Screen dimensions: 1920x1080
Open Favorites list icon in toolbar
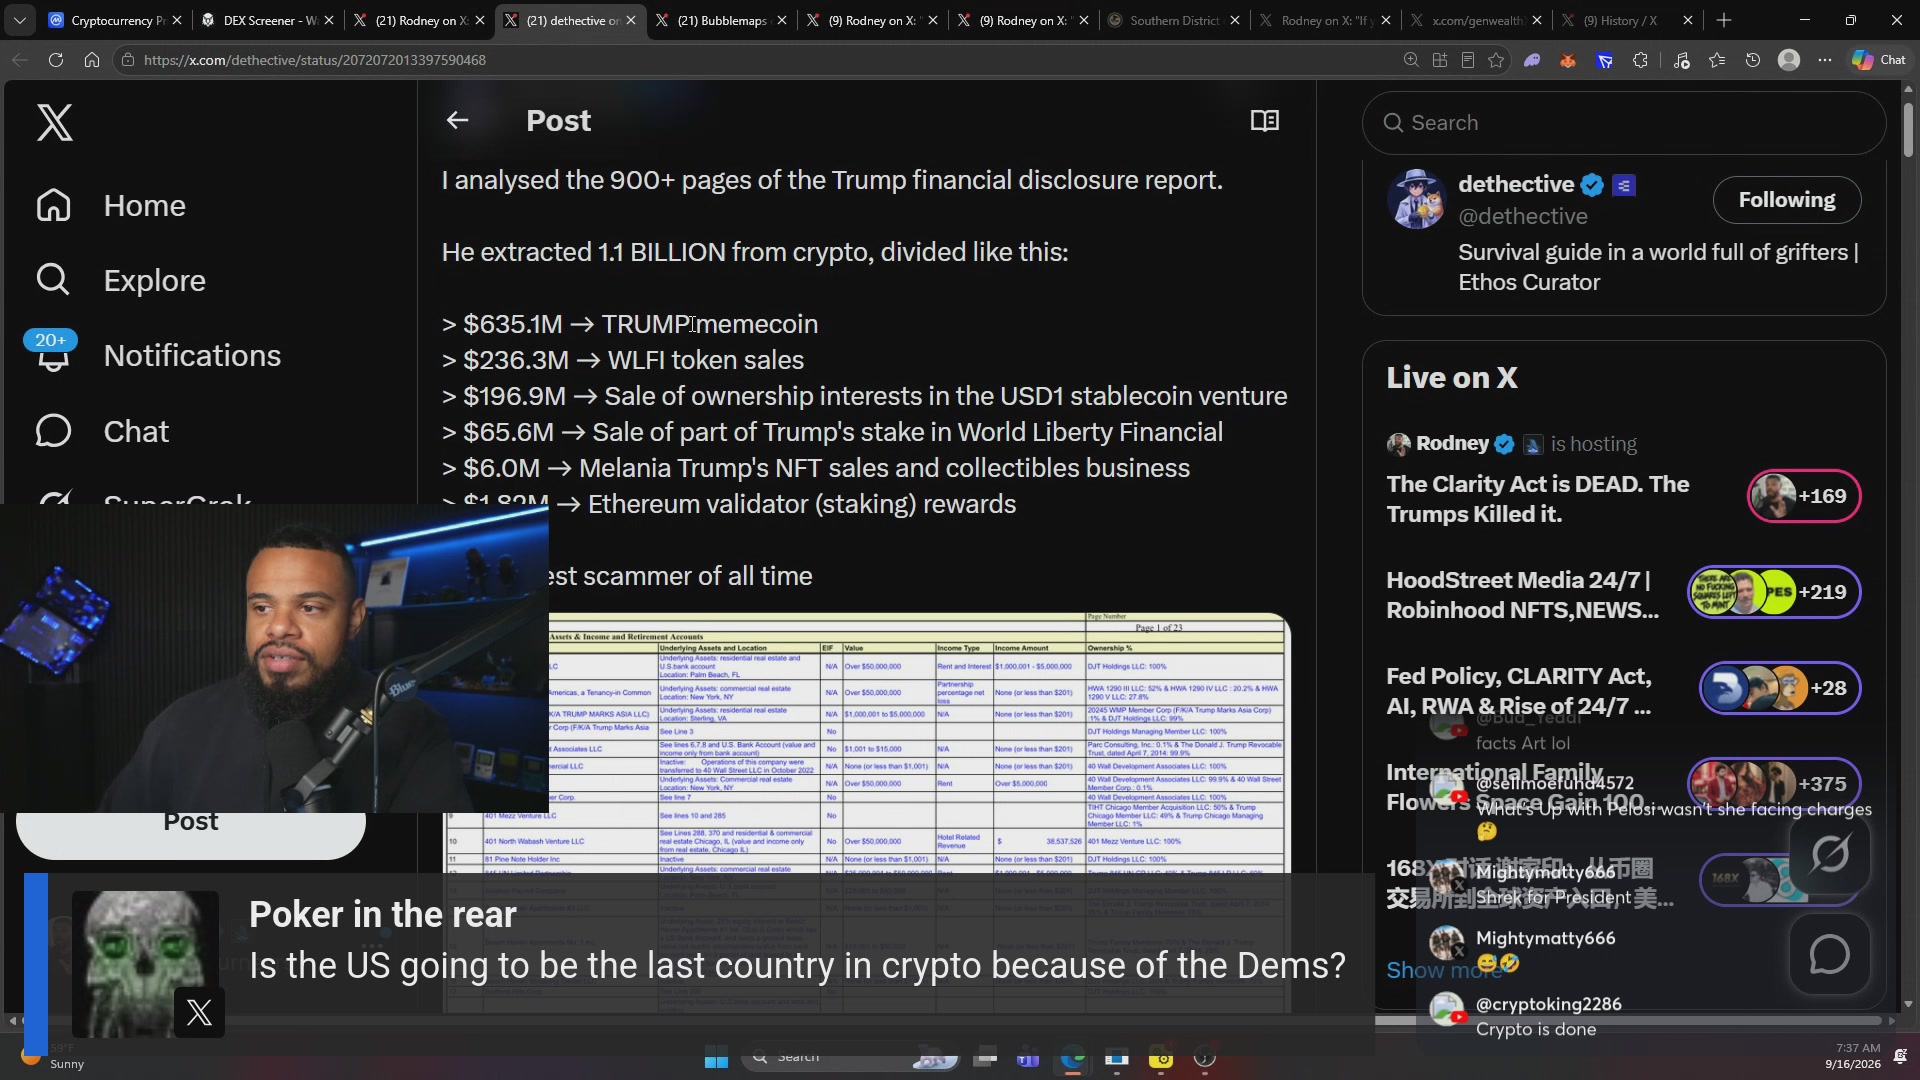pos(1717,60)
